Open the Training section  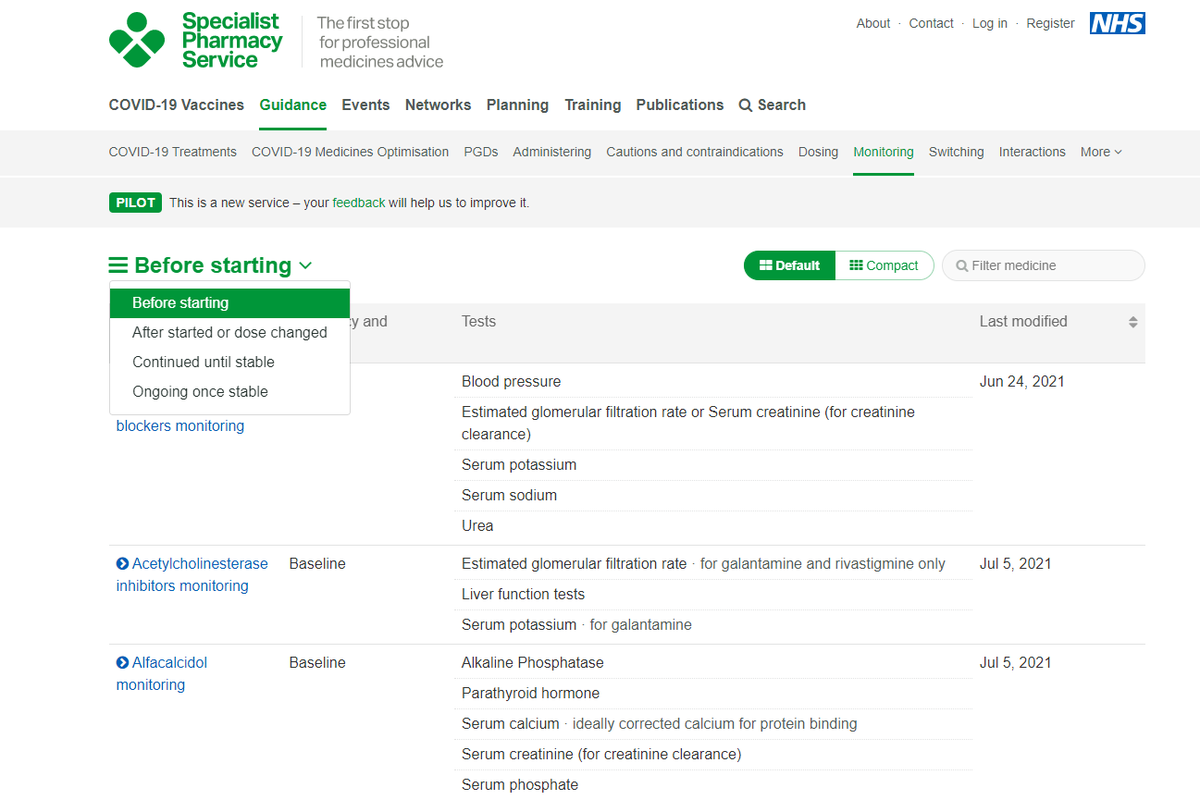tap(593, 105)
